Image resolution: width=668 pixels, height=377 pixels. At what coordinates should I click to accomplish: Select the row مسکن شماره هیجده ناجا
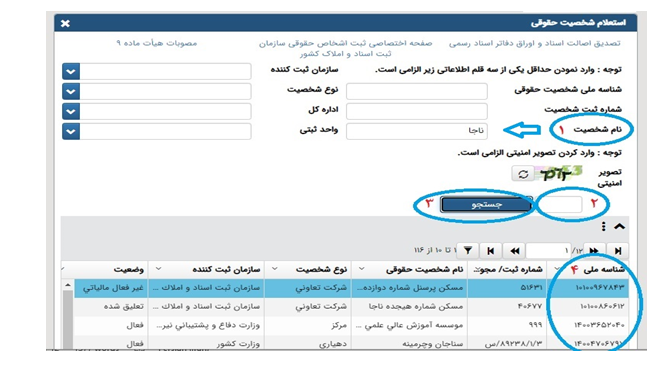pos(351,307)
